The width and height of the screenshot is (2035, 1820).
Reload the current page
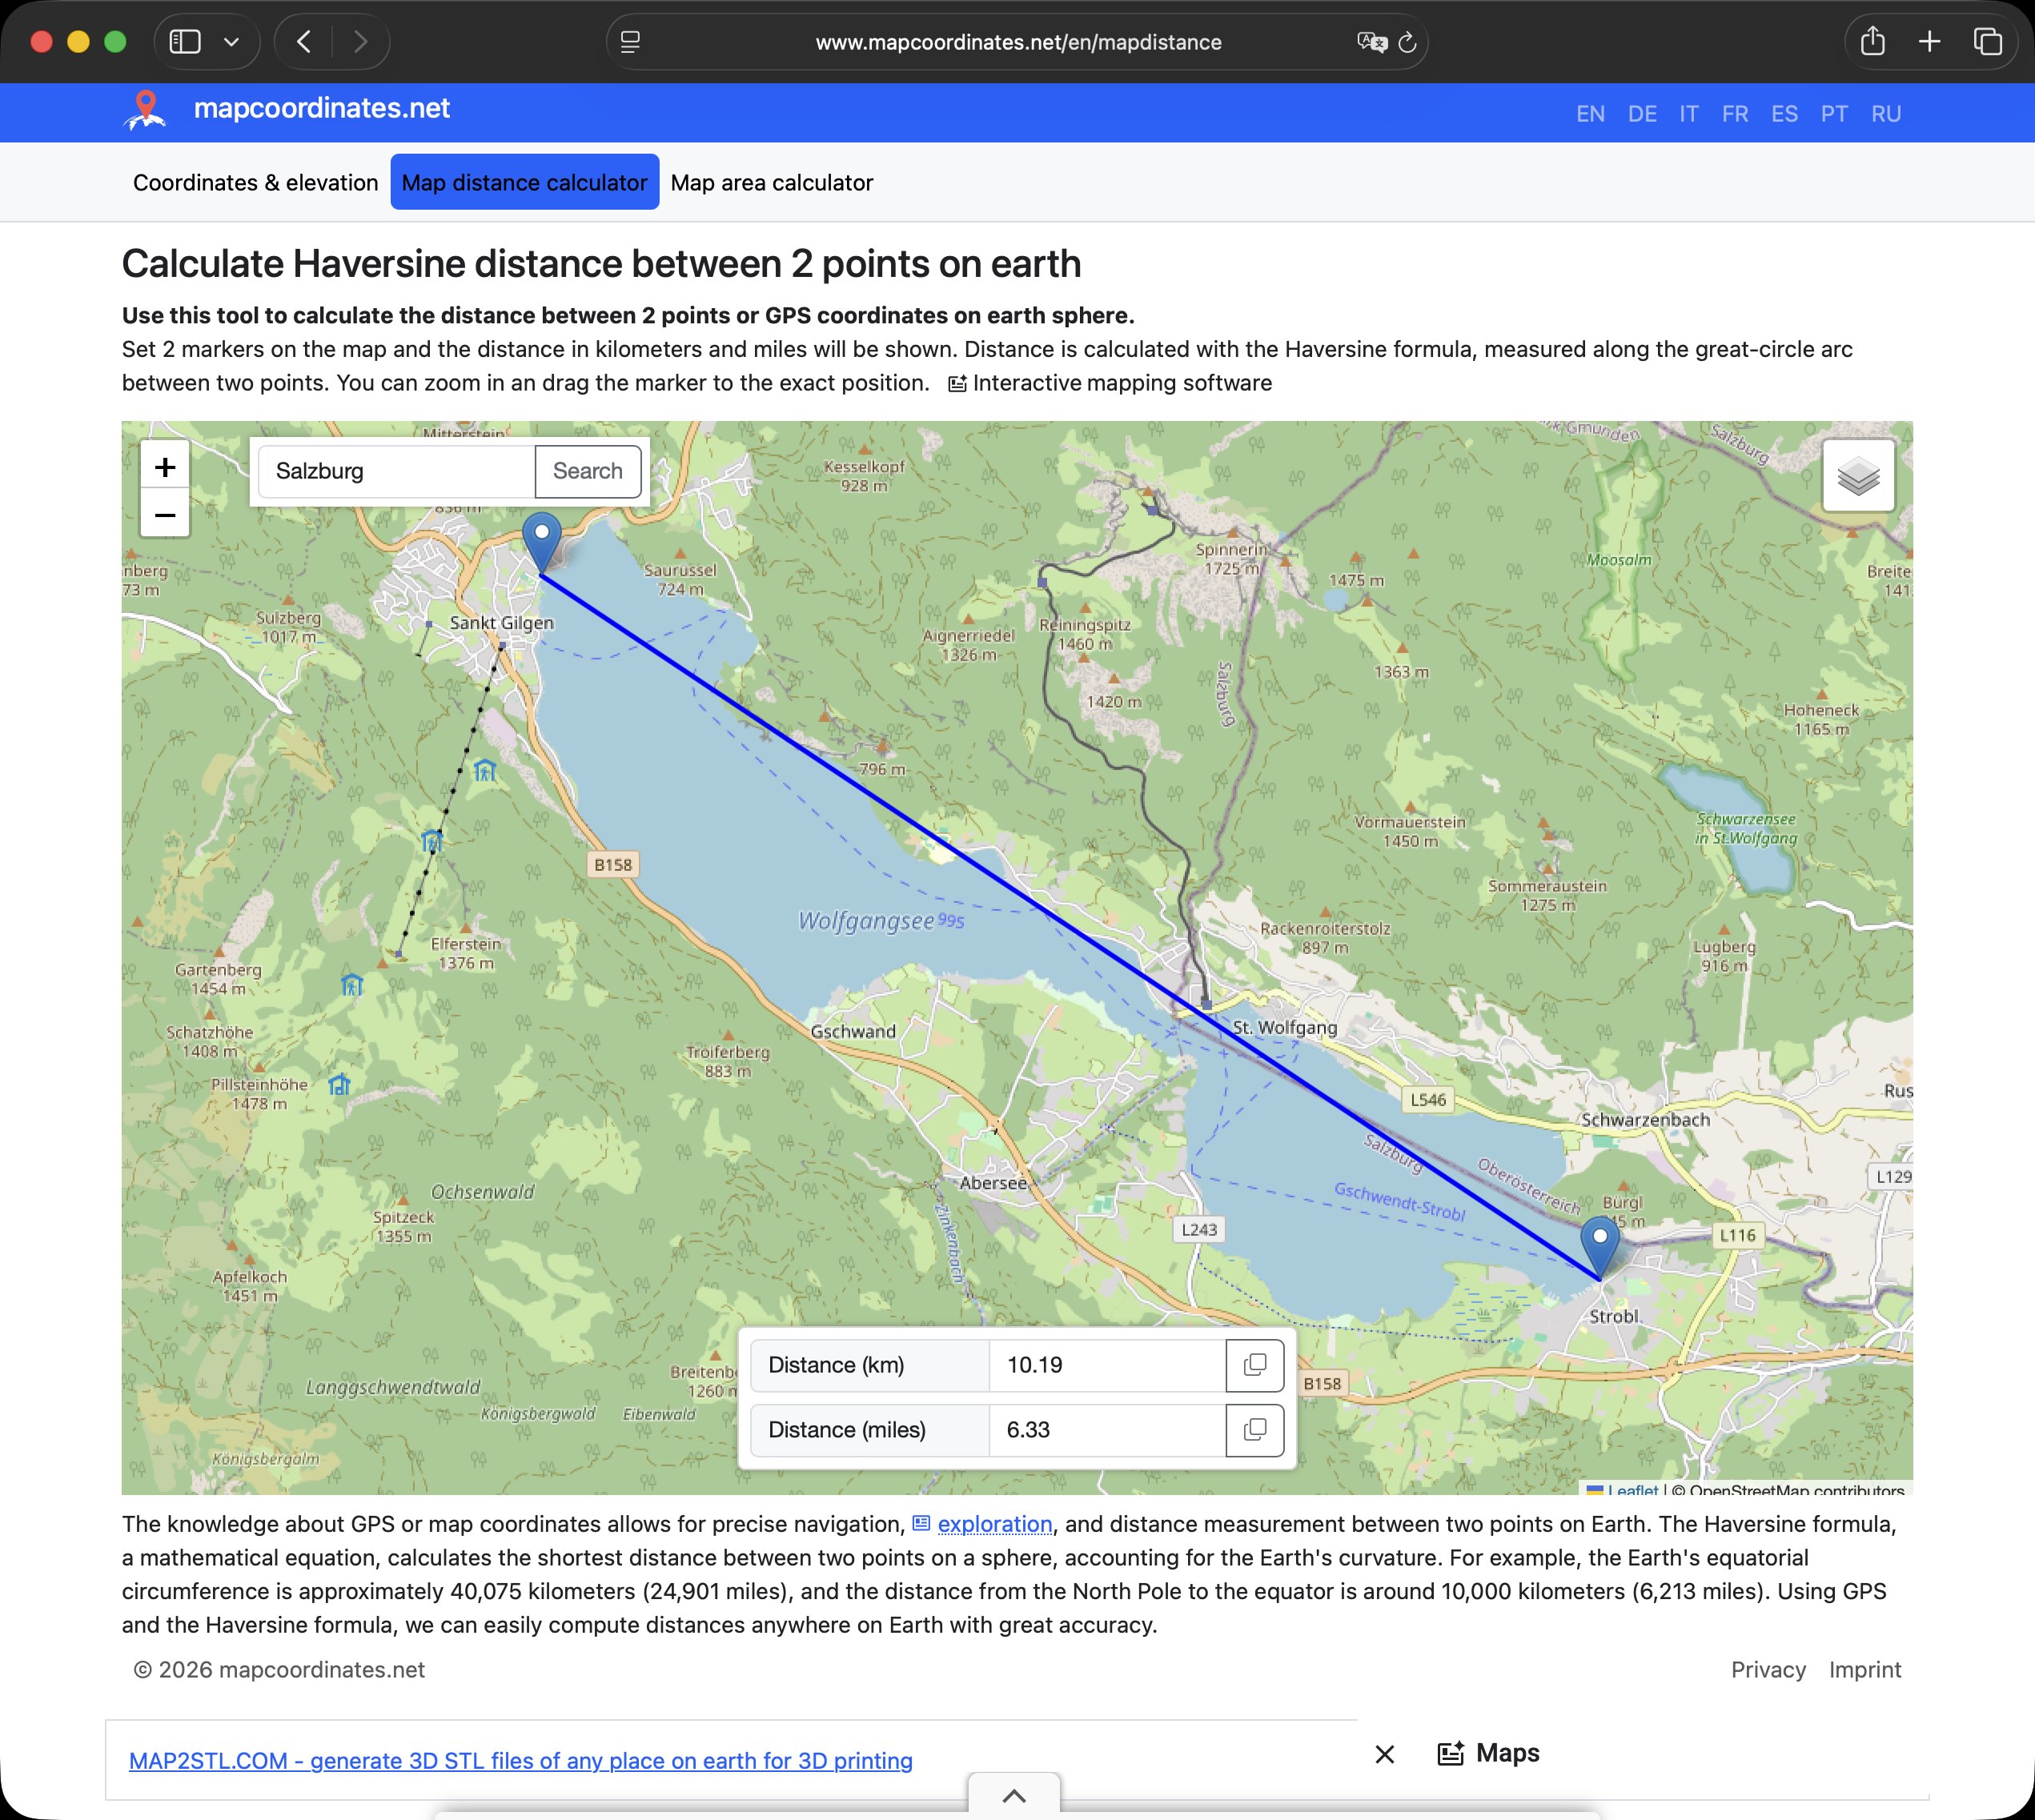click(1407, 42)
